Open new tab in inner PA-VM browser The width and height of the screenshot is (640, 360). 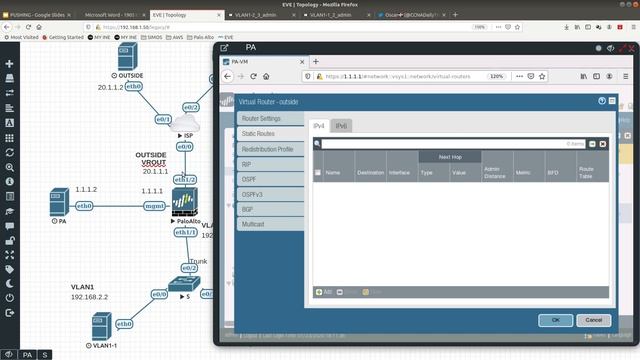pos(316,62)
